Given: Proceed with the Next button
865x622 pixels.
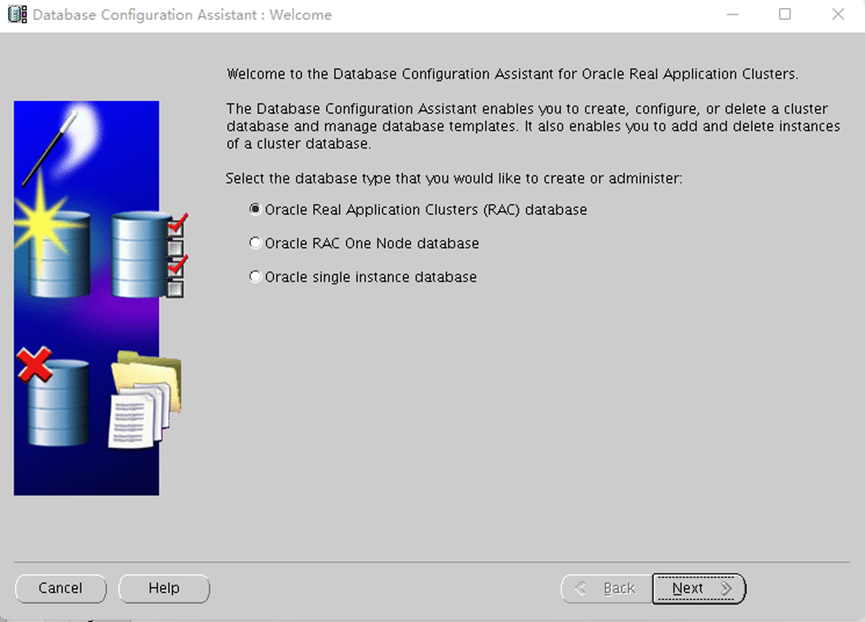Looking at the screenshot, I should pos(699,588).
